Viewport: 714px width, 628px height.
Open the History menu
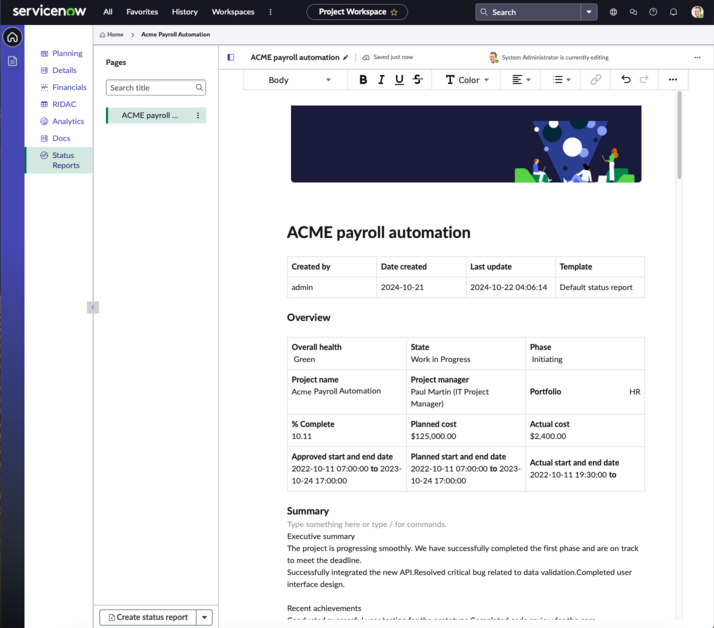pos(184,12)
